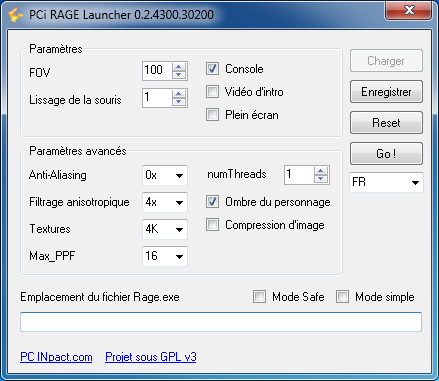This screenshot has height=381, width=439.
Task: Open the Projet sous GPL v3 link
Action: (x=151, y=357)
